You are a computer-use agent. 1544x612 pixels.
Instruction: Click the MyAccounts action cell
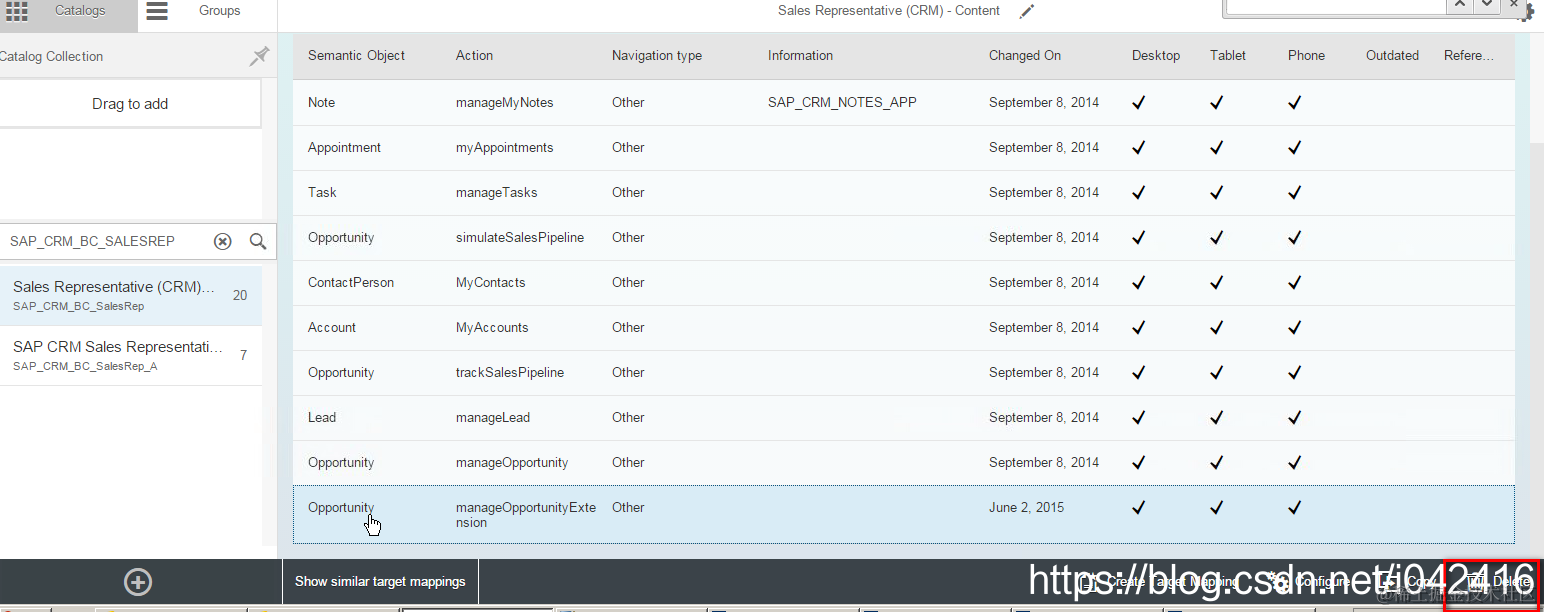click(x=492, y=327)
